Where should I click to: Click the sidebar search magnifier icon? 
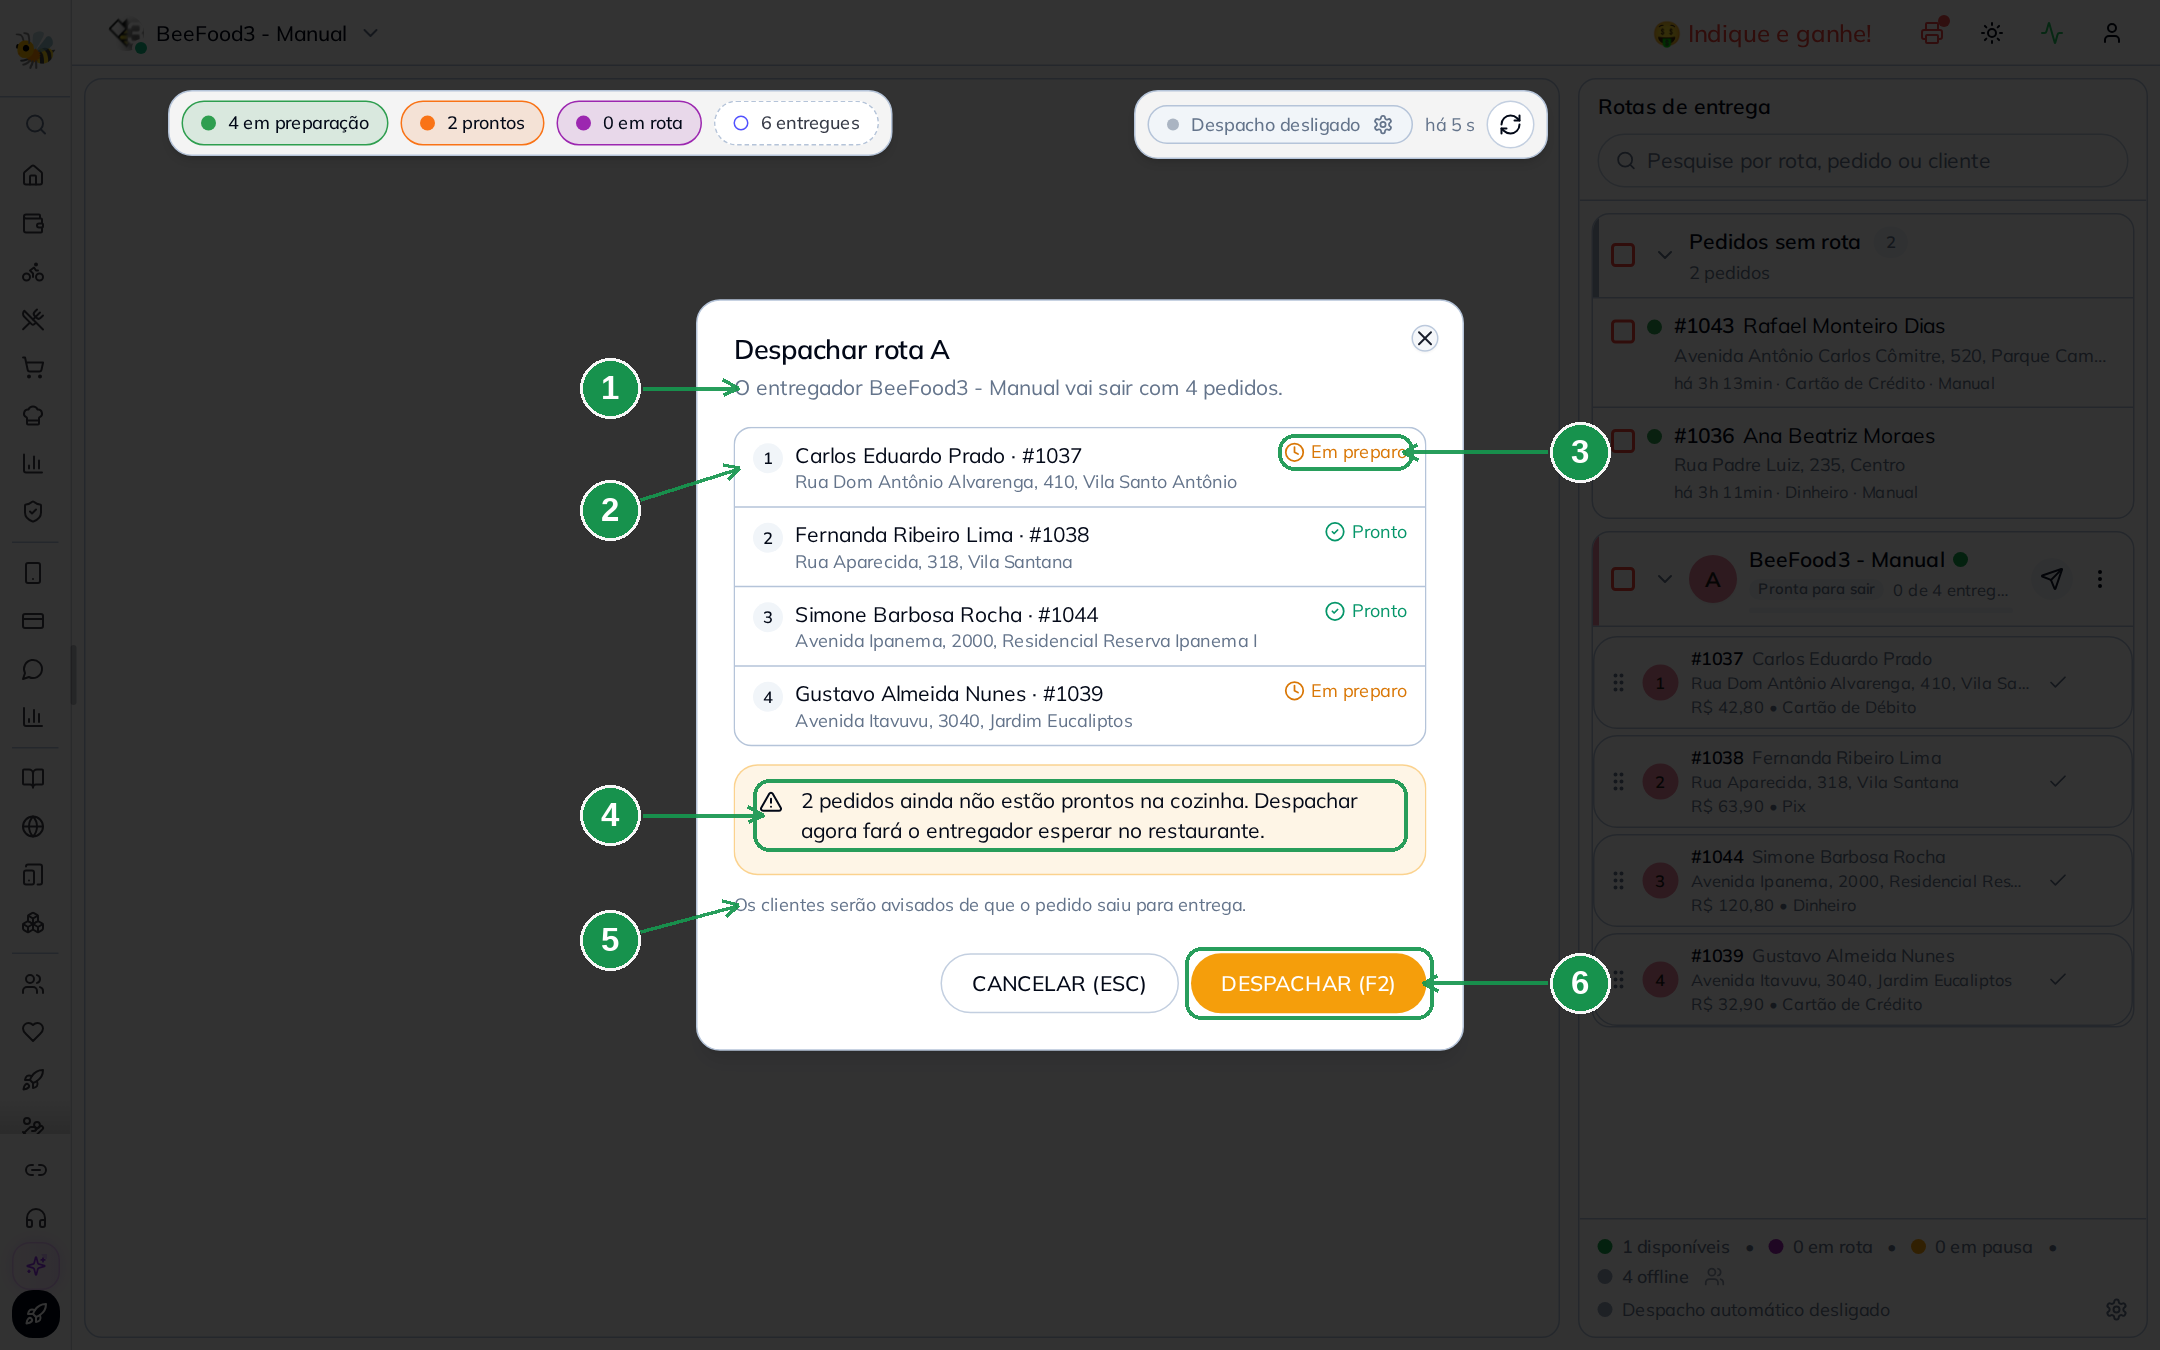click(35, 125)
